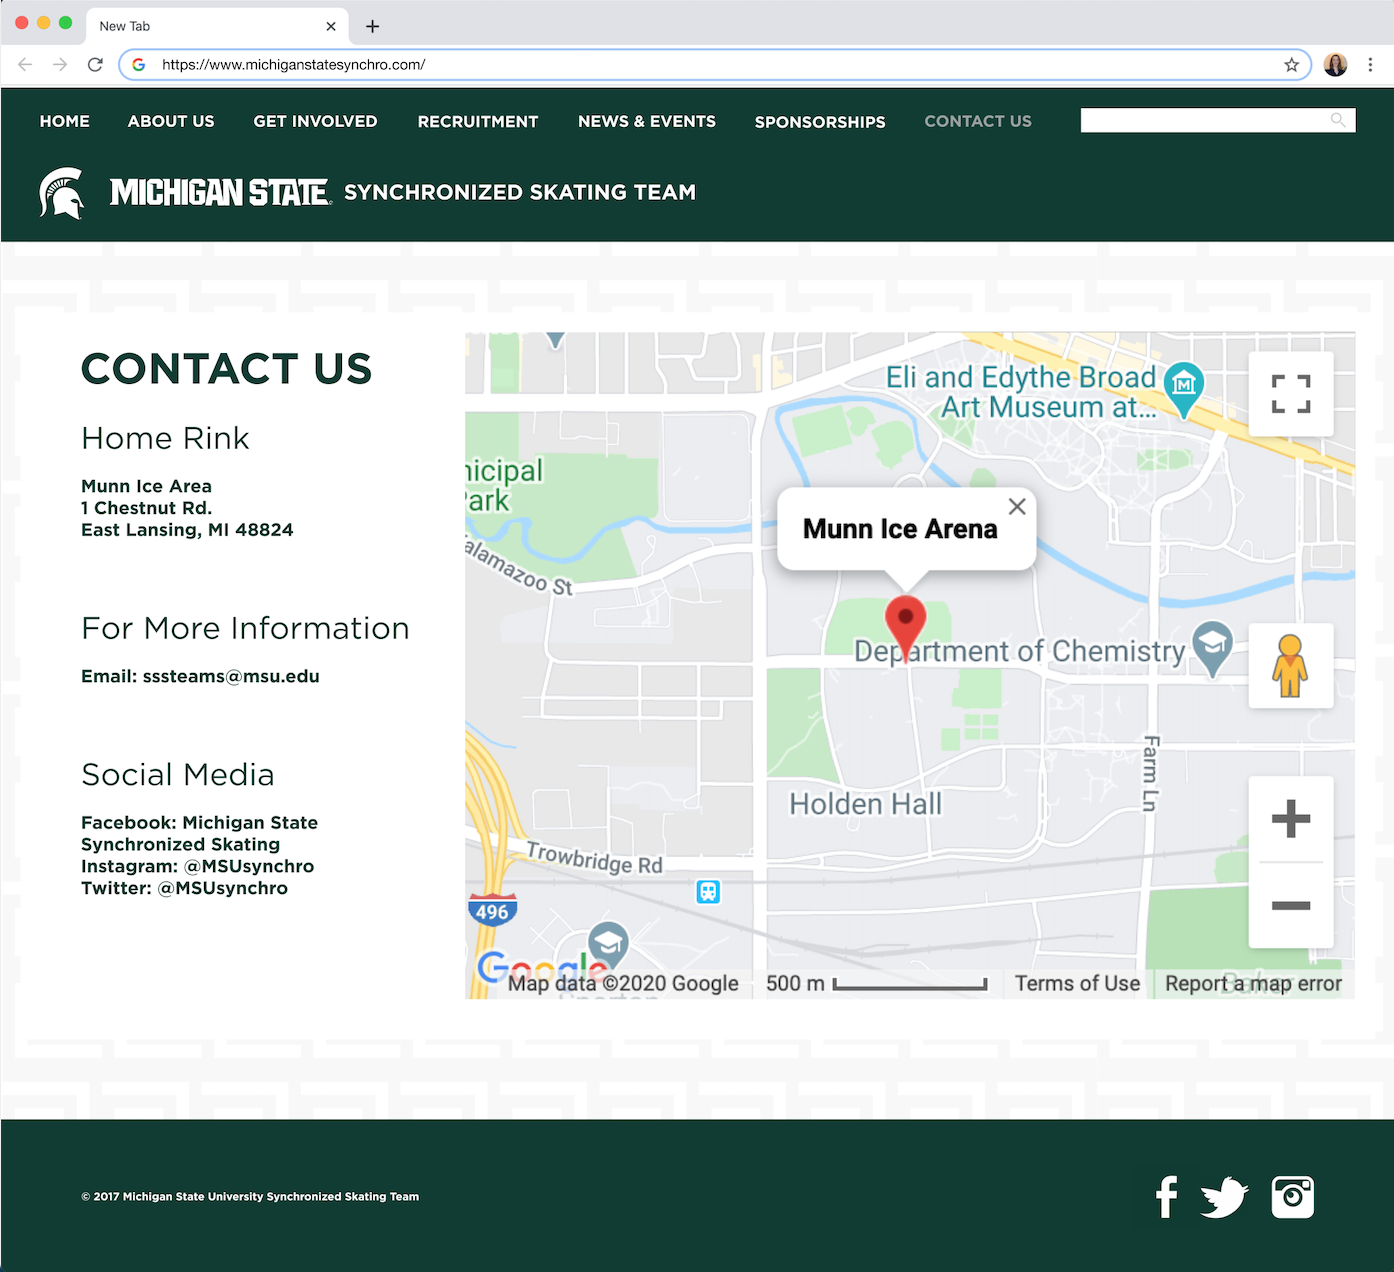Close the Munn Ice Arena info window
This screenshot has width=1394, height=1272.
point(1017,507)
